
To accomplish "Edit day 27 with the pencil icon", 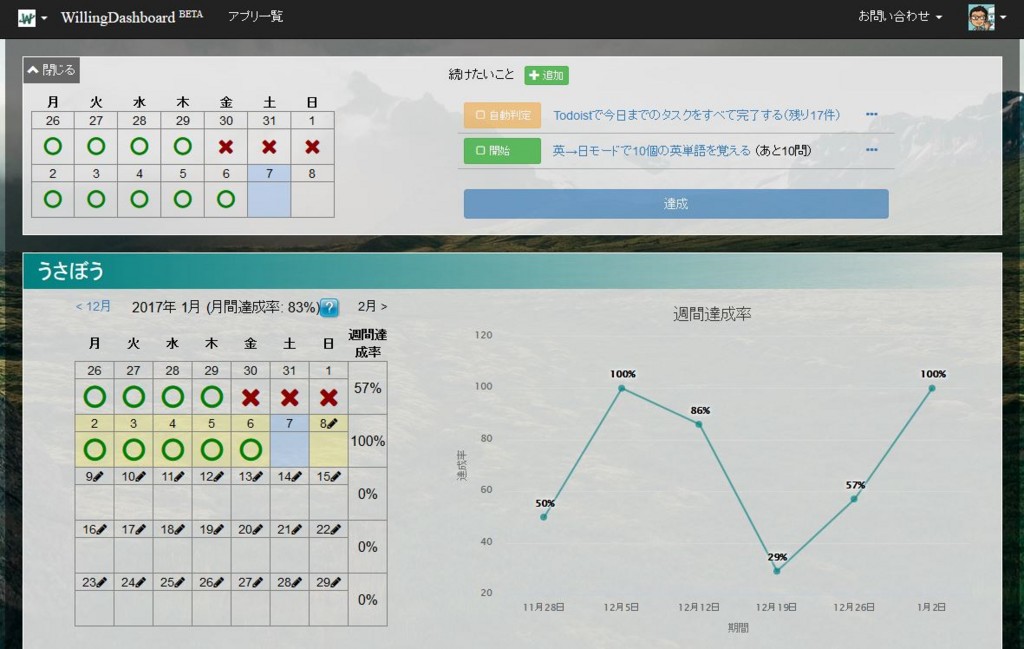I will coord(257,582).
